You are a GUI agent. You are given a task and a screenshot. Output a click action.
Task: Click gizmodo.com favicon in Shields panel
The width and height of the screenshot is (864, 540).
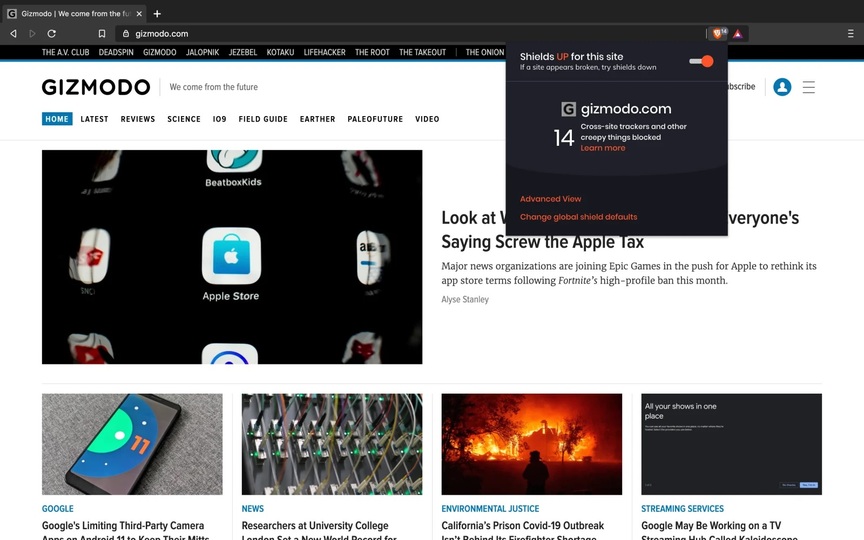[568, 109]
